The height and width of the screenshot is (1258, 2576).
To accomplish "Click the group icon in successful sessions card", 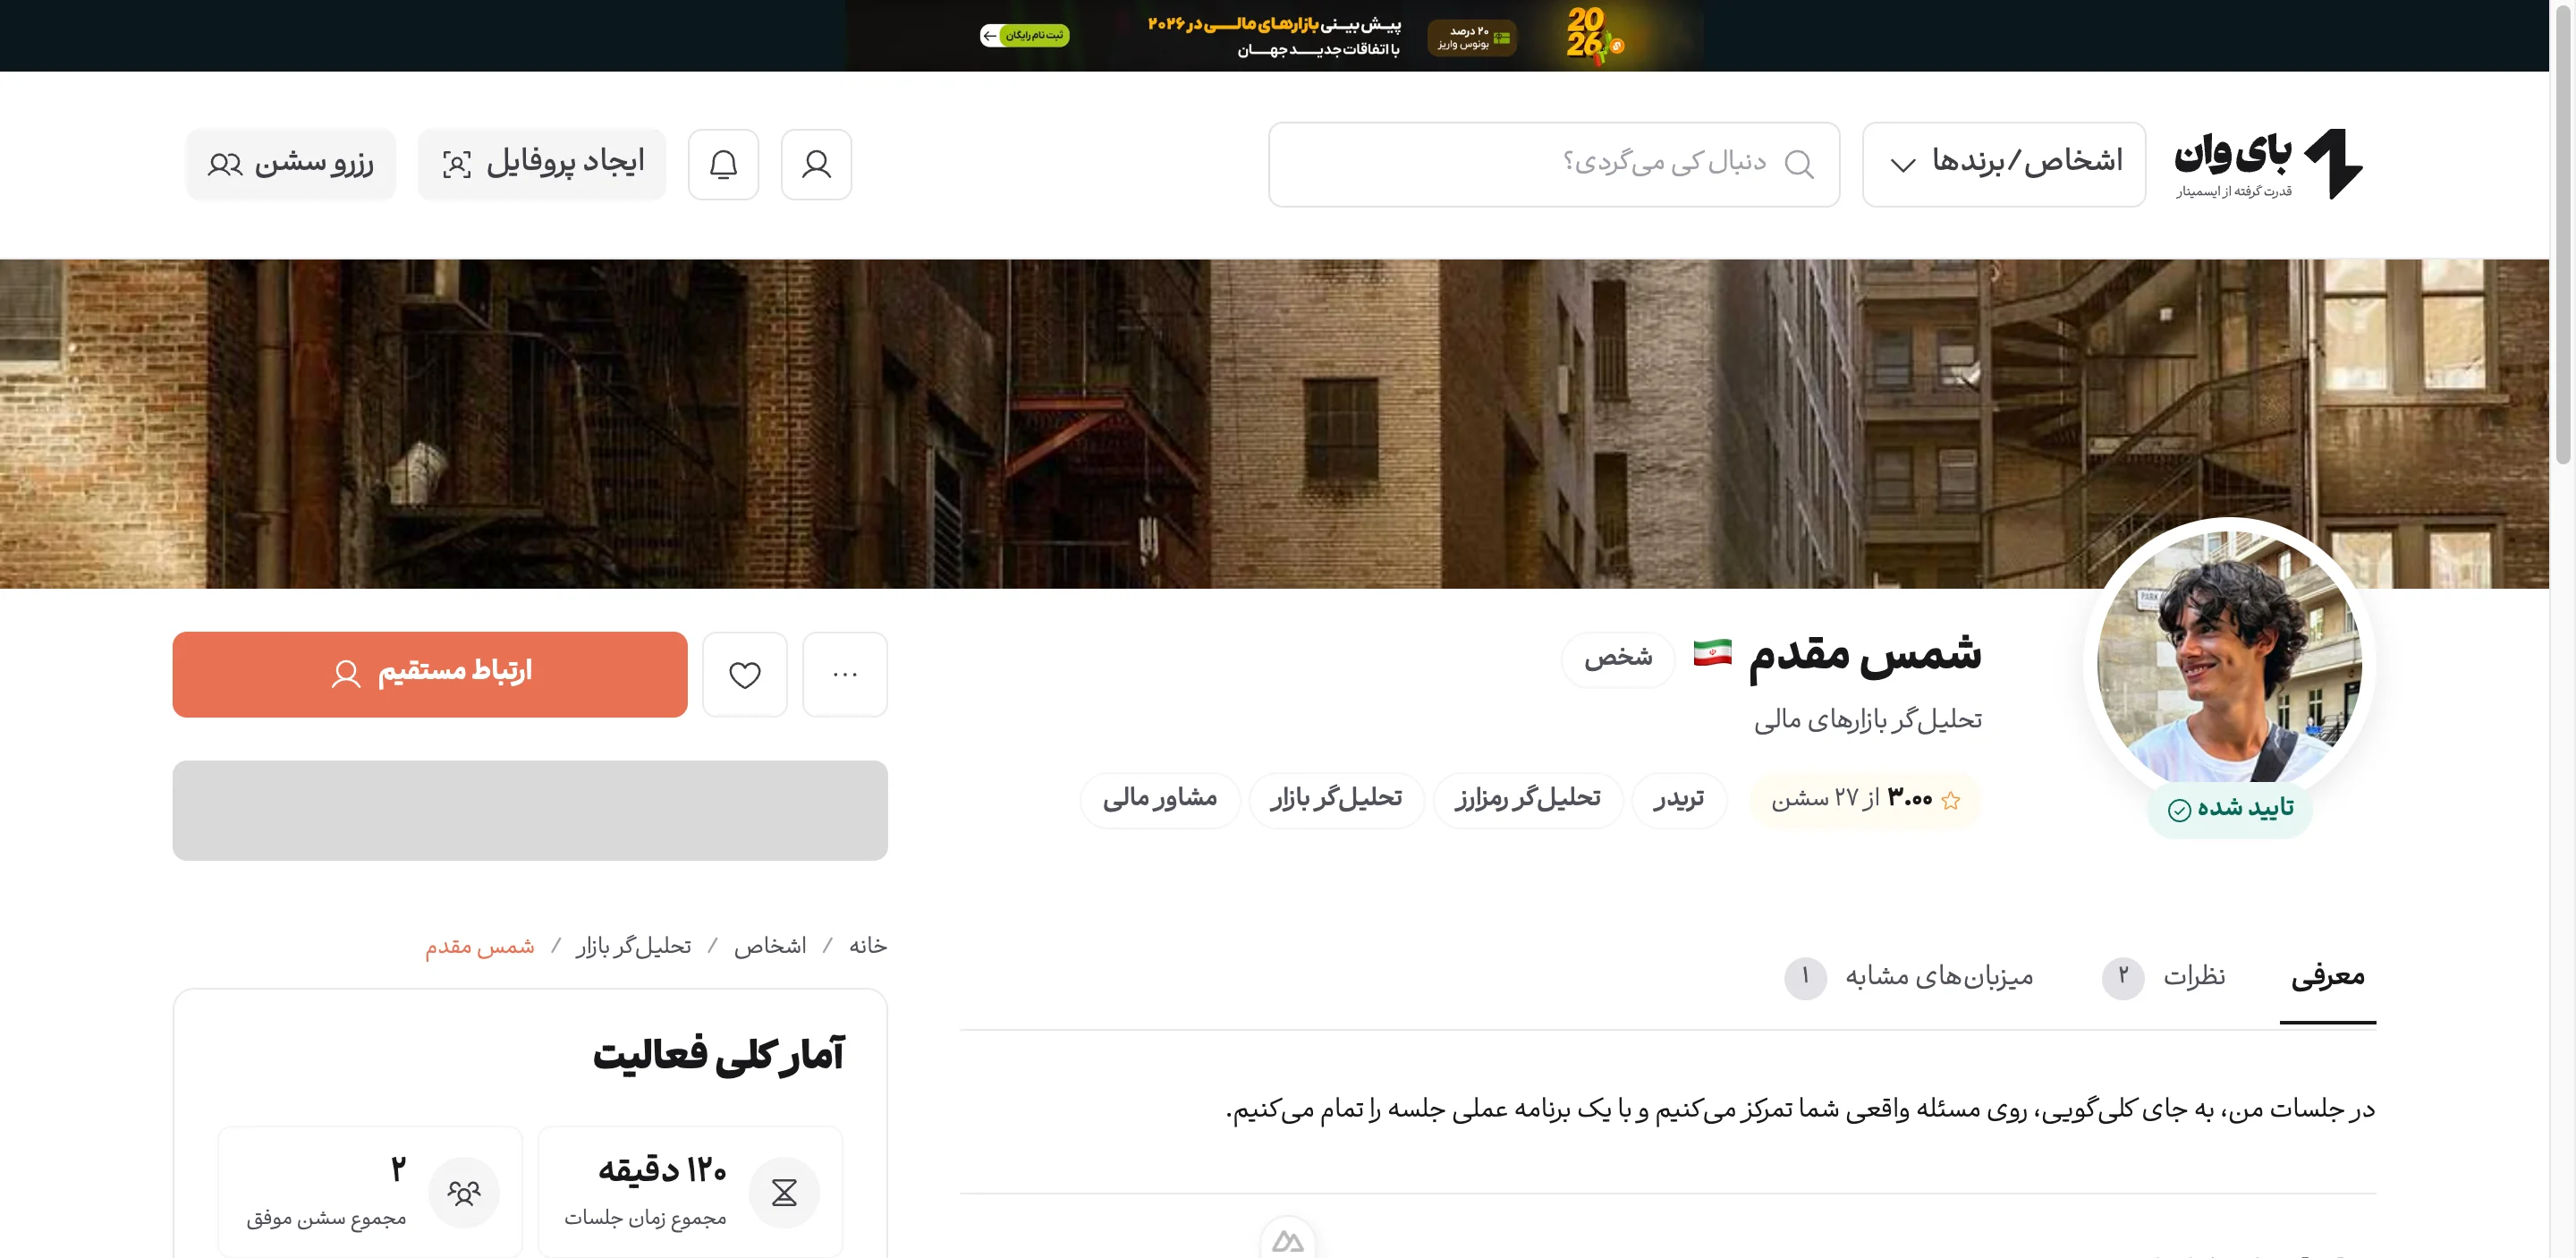I will [x=464, y=1191].
